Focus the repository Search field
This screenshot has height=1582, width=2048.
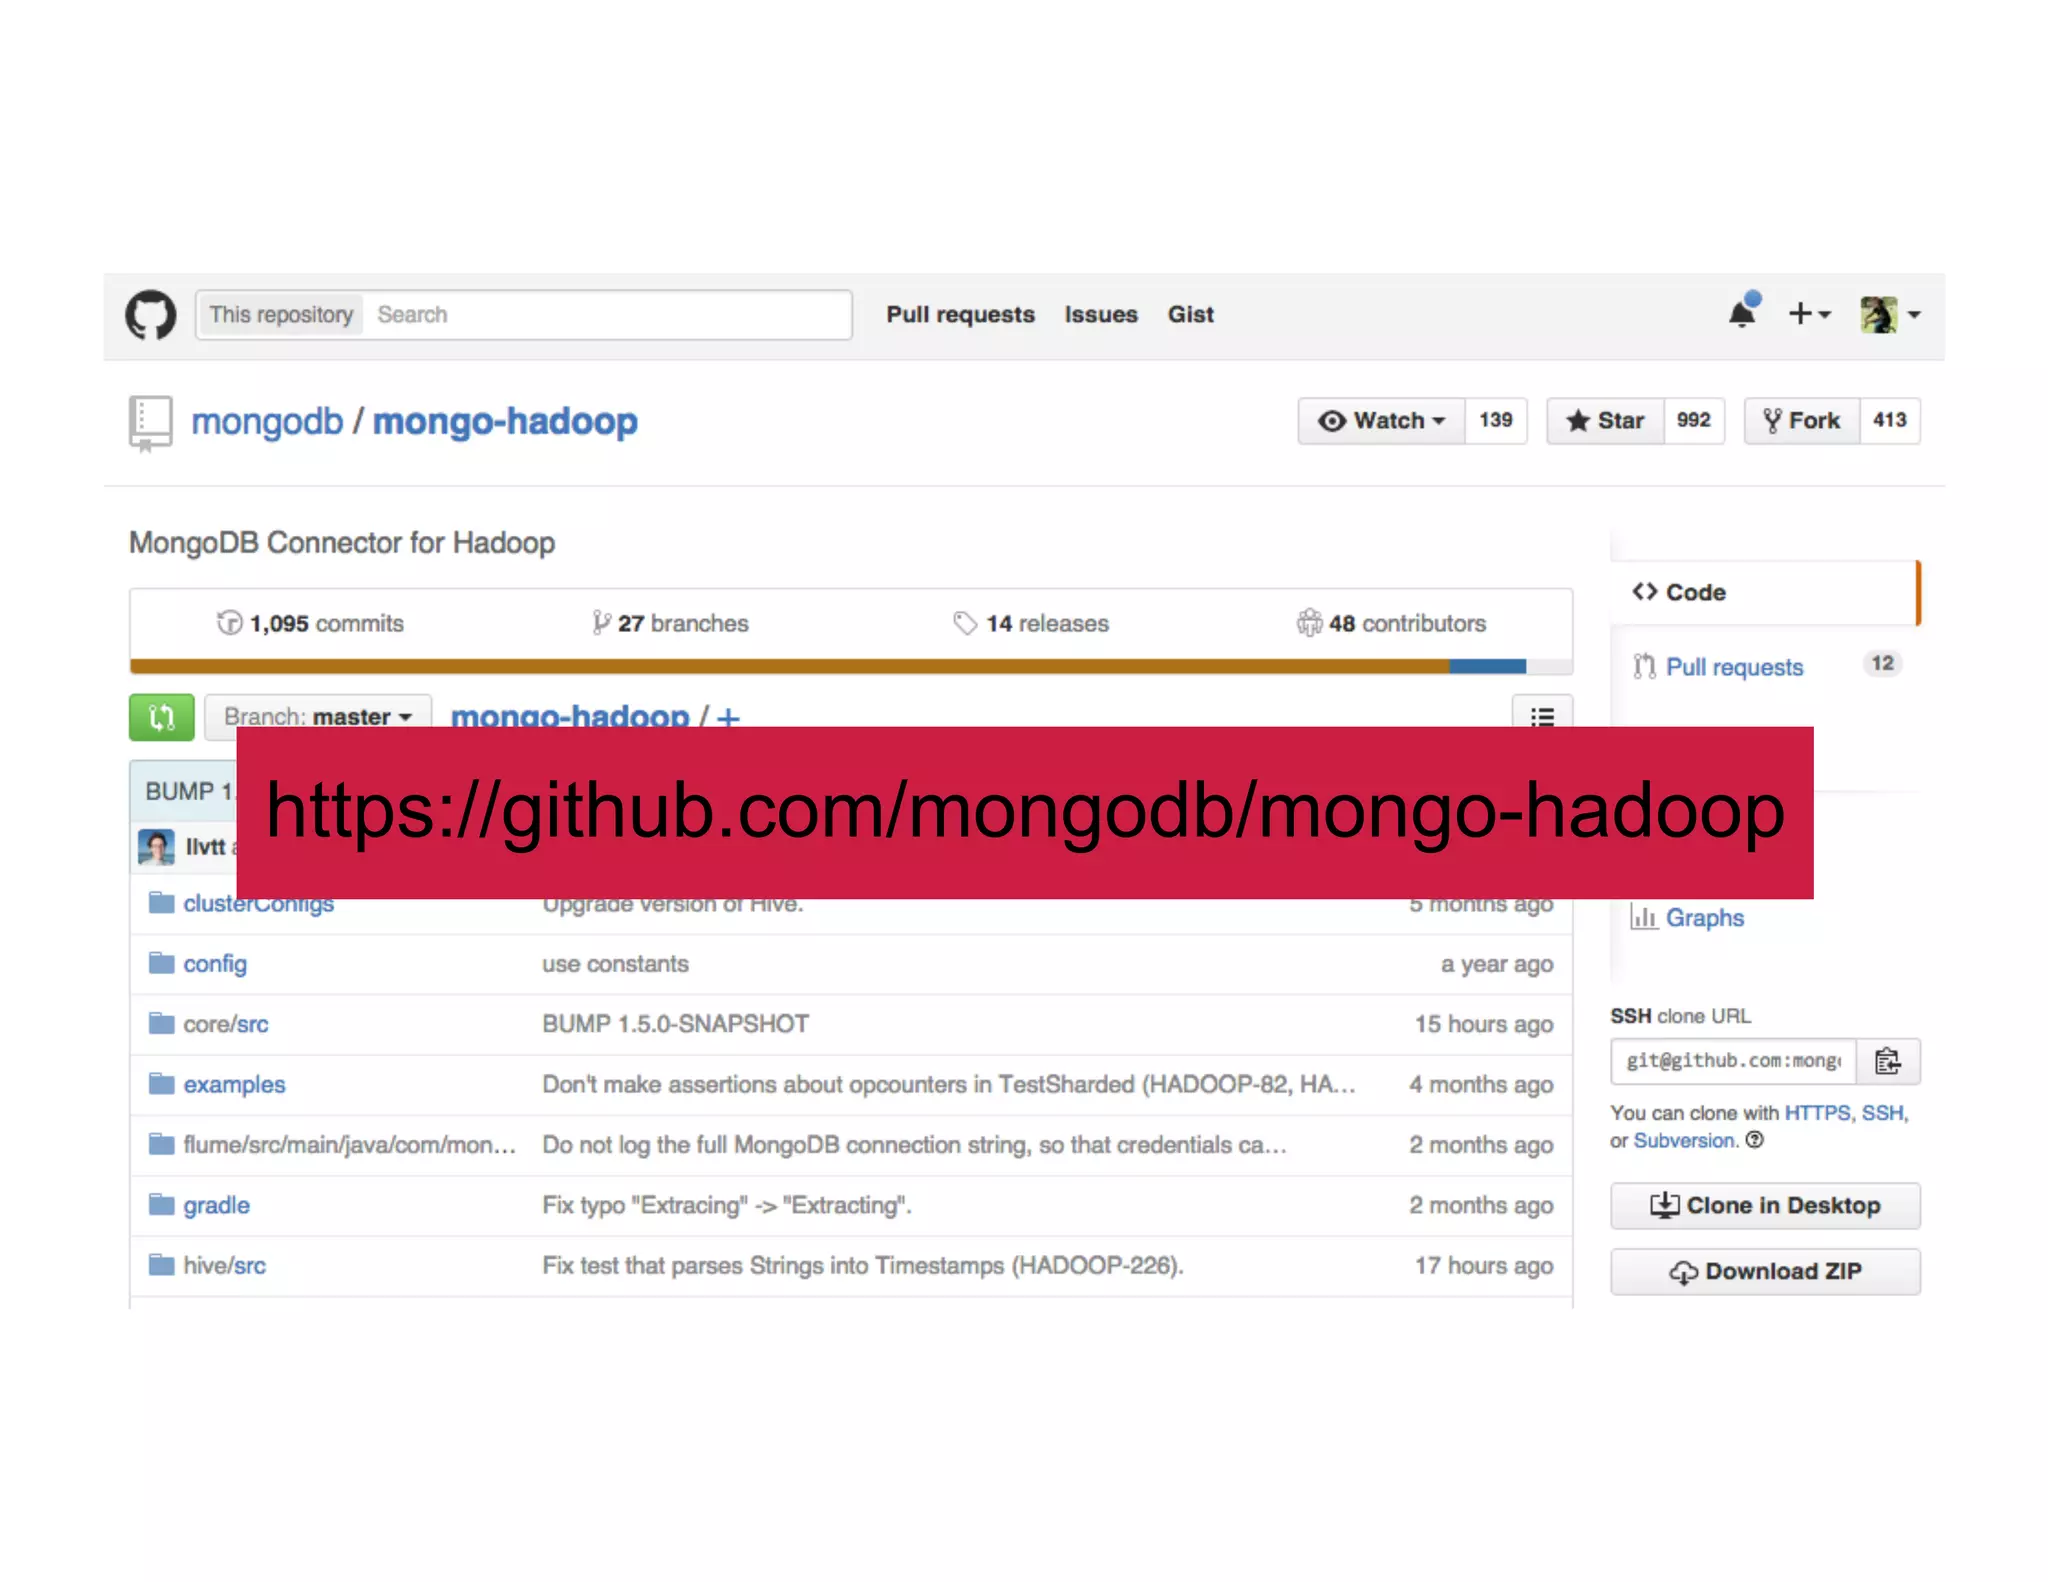[x=607, y=315]
